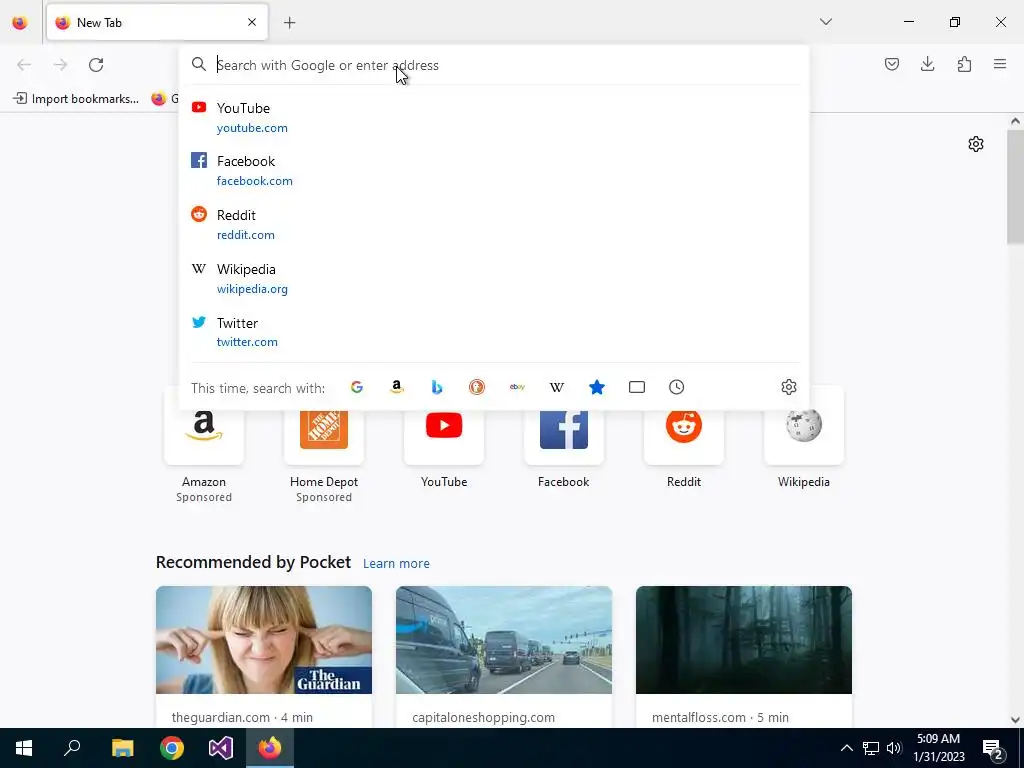Choose the Wikipedia suggestion in the dropdown
The height and width of the screenshot is (768, 1024).
click(494, 278)
